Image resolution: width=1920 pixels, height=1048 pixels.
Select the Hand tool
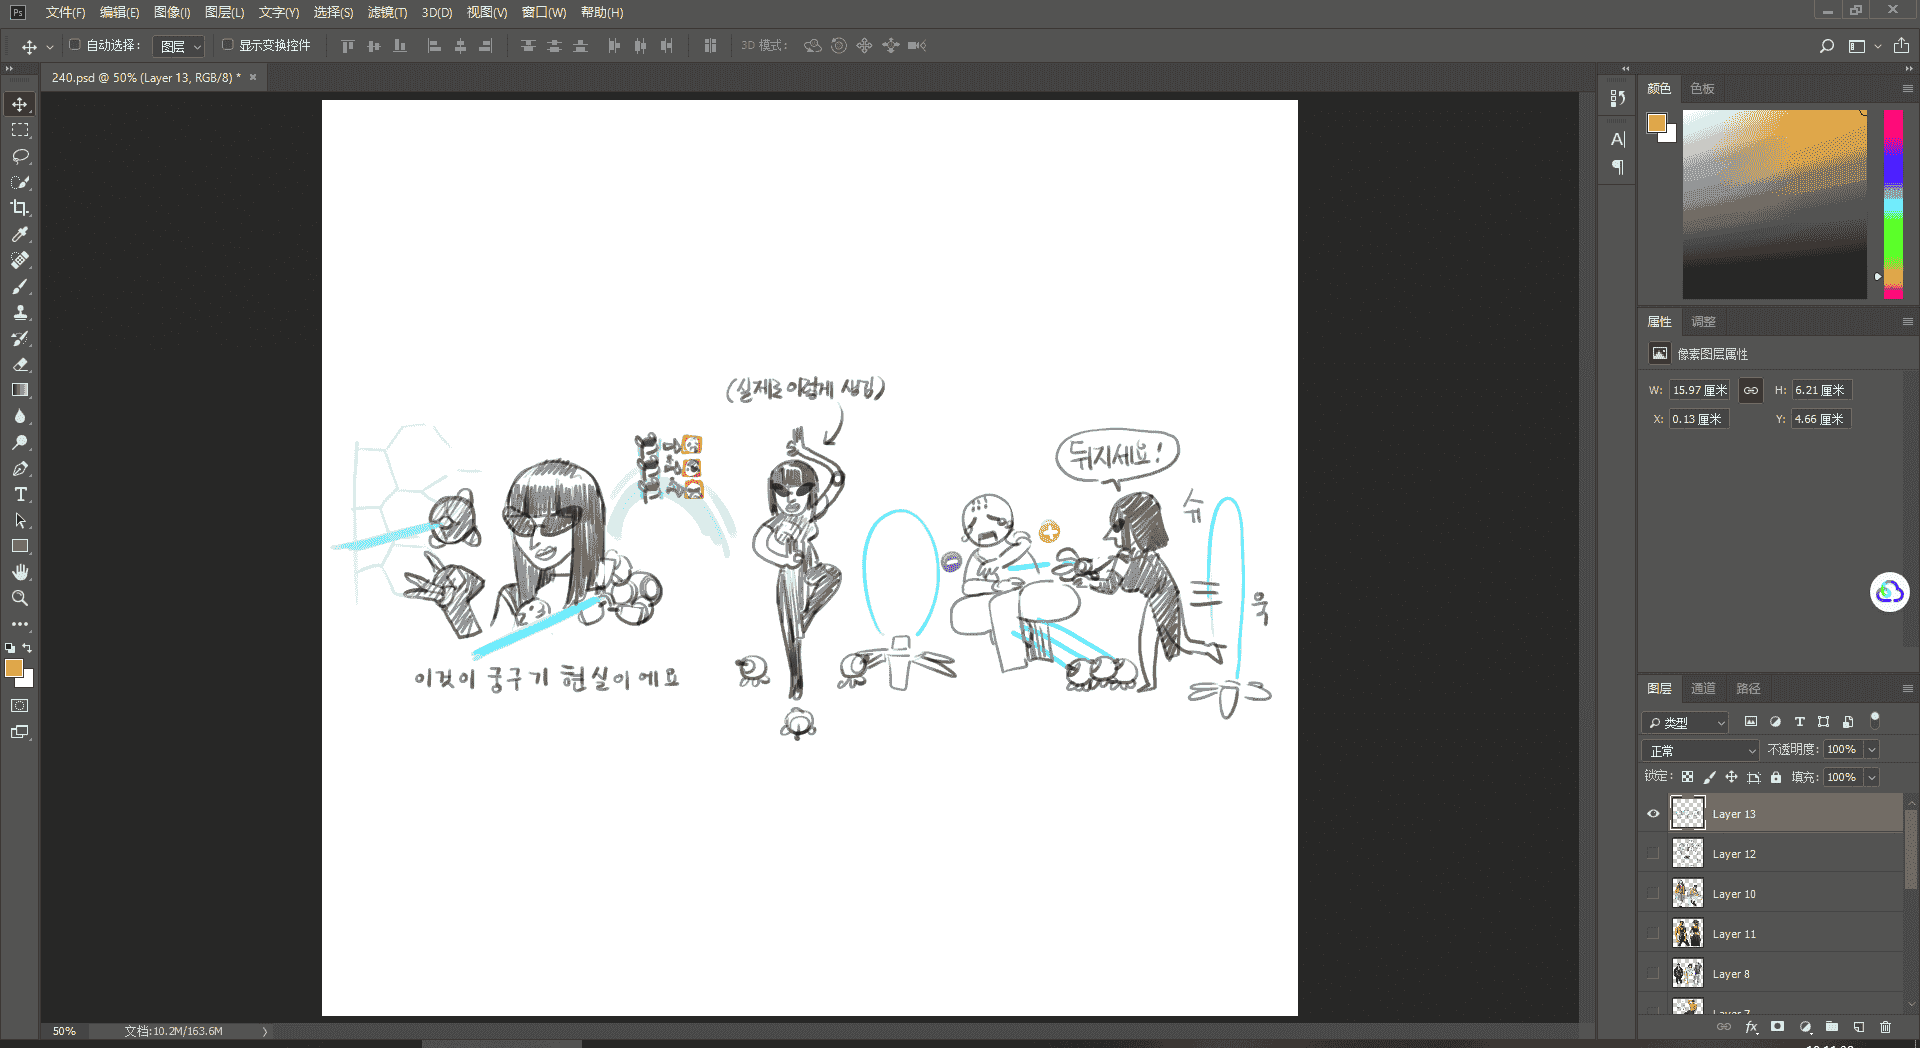[x=20, y=572]
